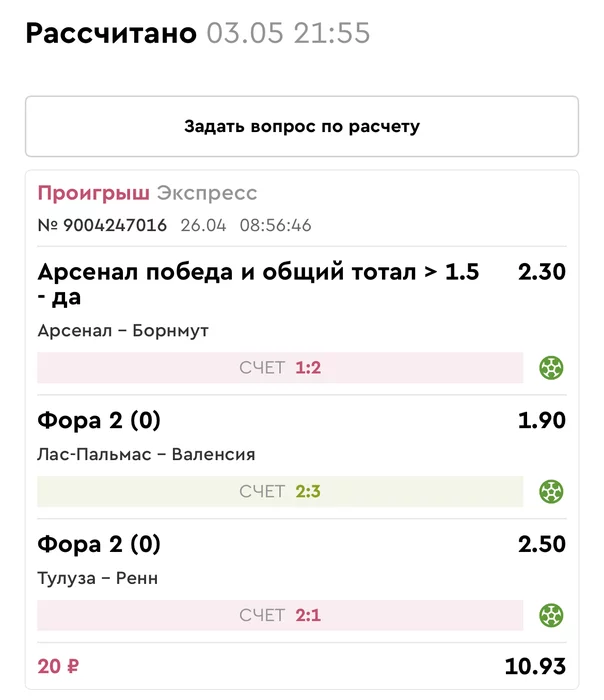This screenshot has width=604, height=700.
Task: Select the pink score bar showing 1:2
Action: click(x=280, y=367)
